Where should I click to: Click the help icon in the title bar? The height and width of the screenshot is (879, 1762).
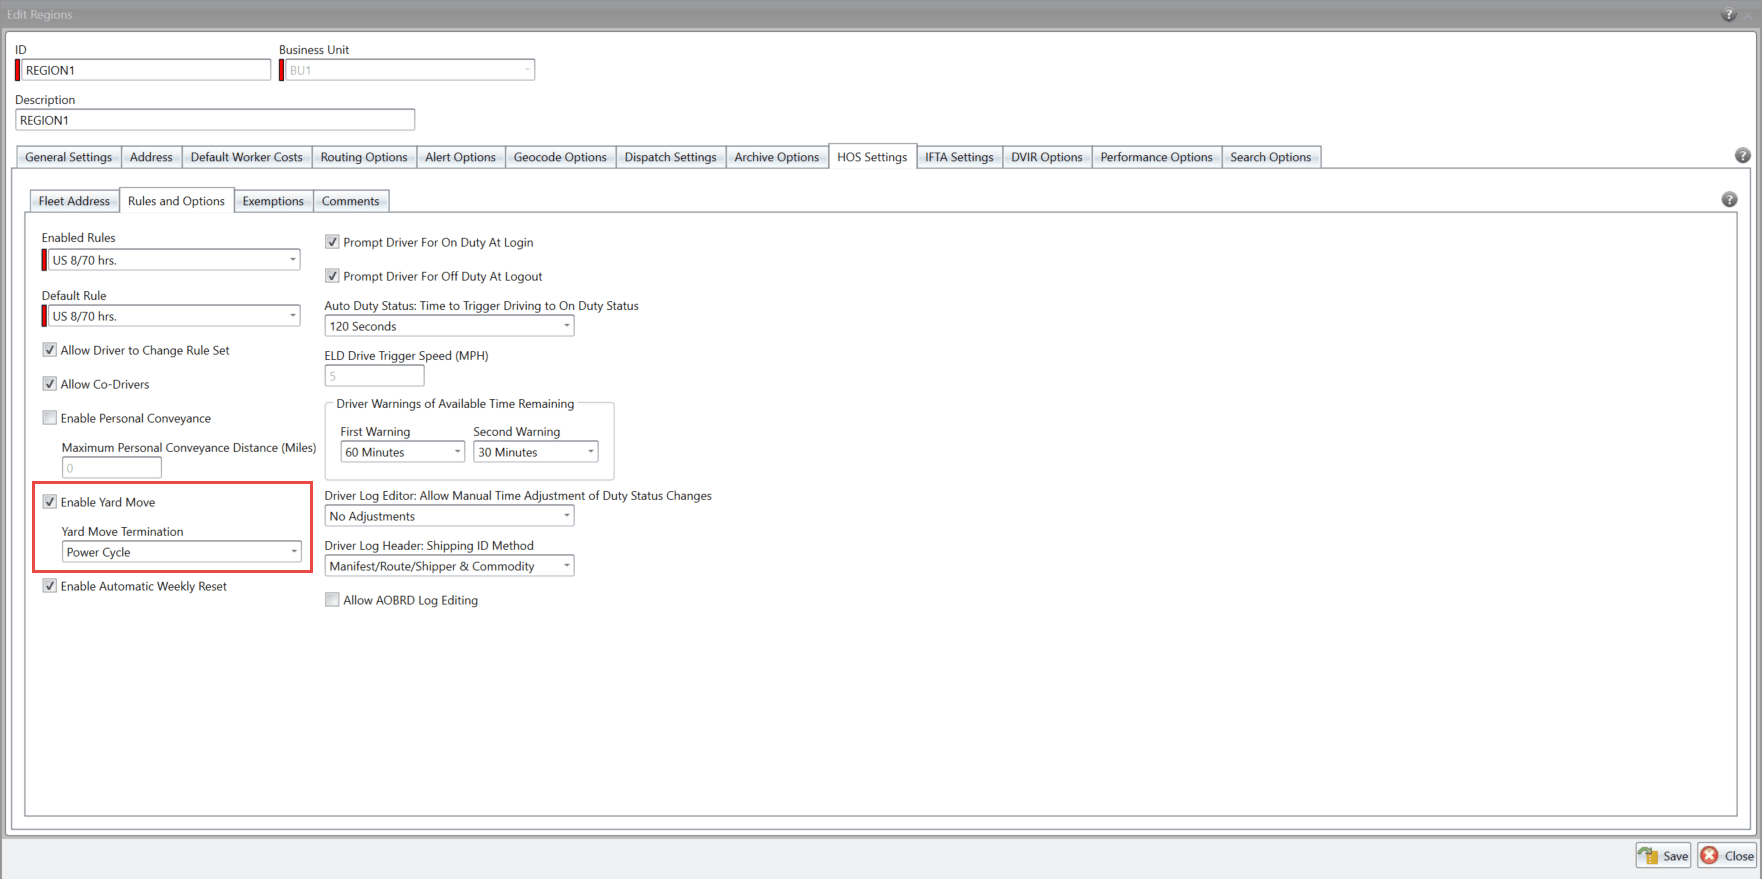coord(1728,14)
